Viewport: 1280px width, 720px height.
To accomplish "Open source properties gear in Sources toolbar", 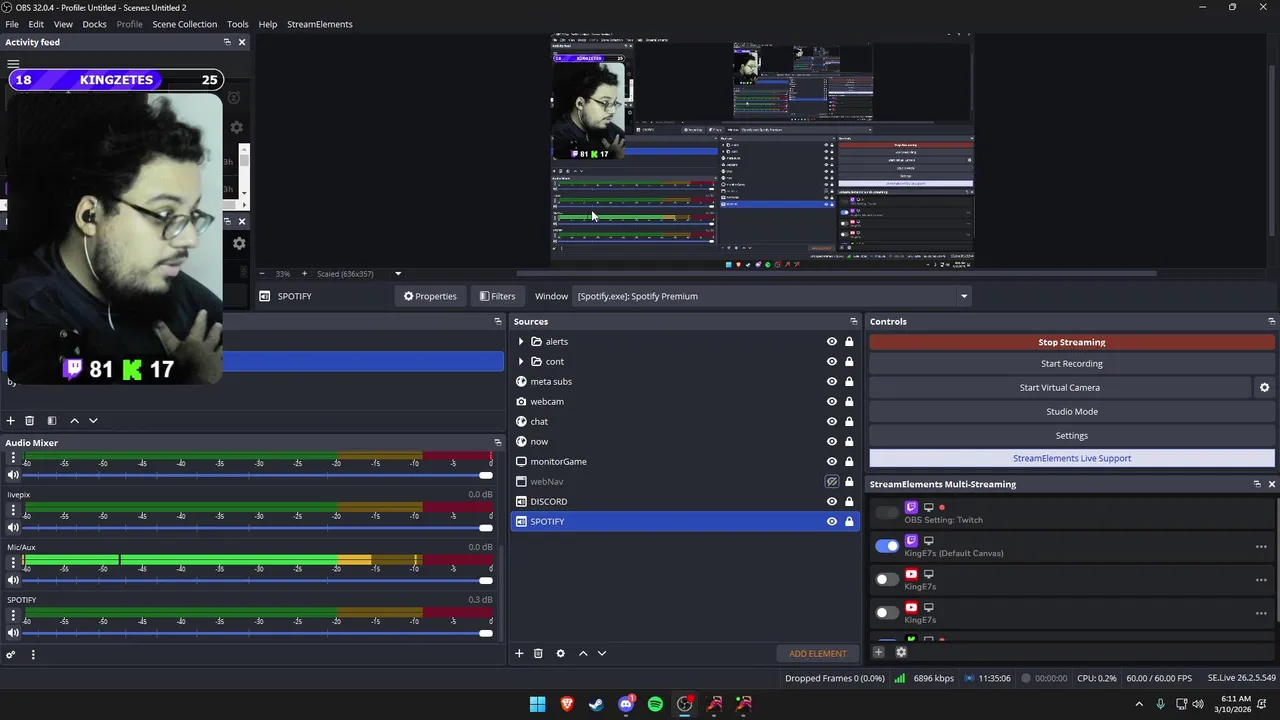I will point(560,653).
